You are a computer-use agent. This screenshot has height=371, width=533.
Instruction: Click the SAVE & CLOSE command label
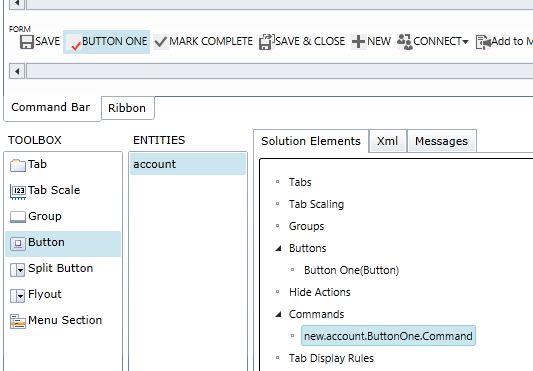tap(310, 41)
